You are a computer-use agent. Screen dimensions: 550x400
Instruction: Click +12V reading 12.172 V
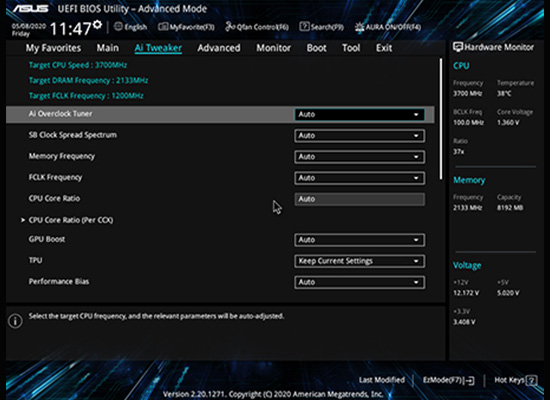466,293
